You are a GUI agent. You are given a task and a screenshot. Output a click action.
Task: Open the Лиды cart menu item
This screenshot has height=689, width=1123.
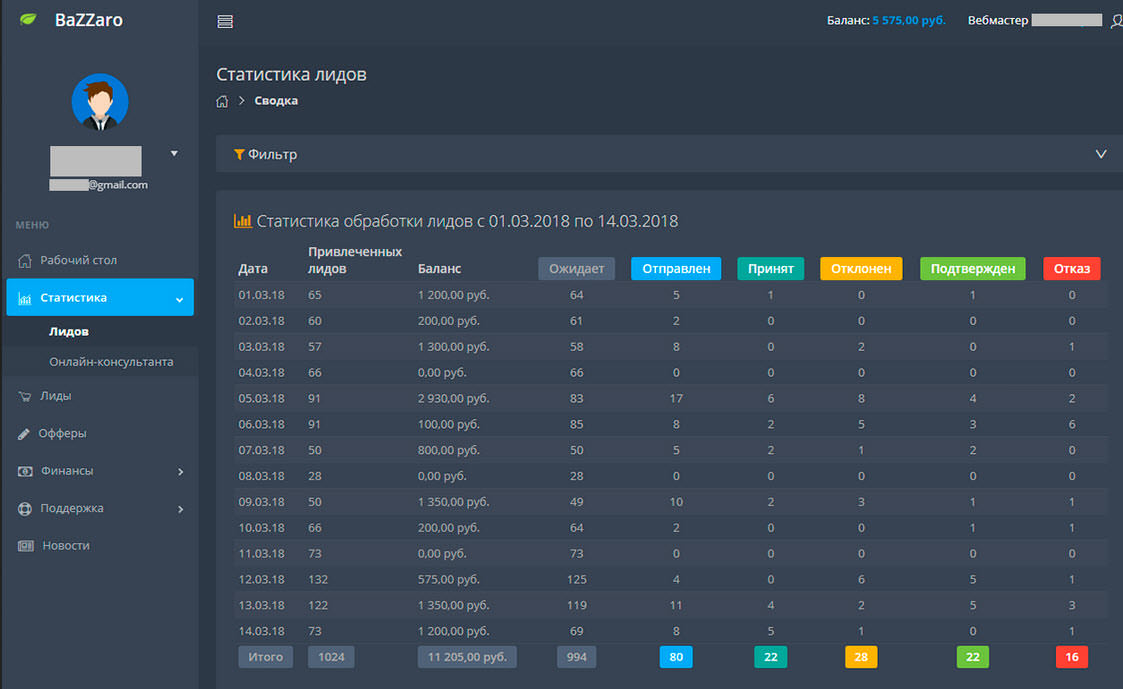coord(55,396)
